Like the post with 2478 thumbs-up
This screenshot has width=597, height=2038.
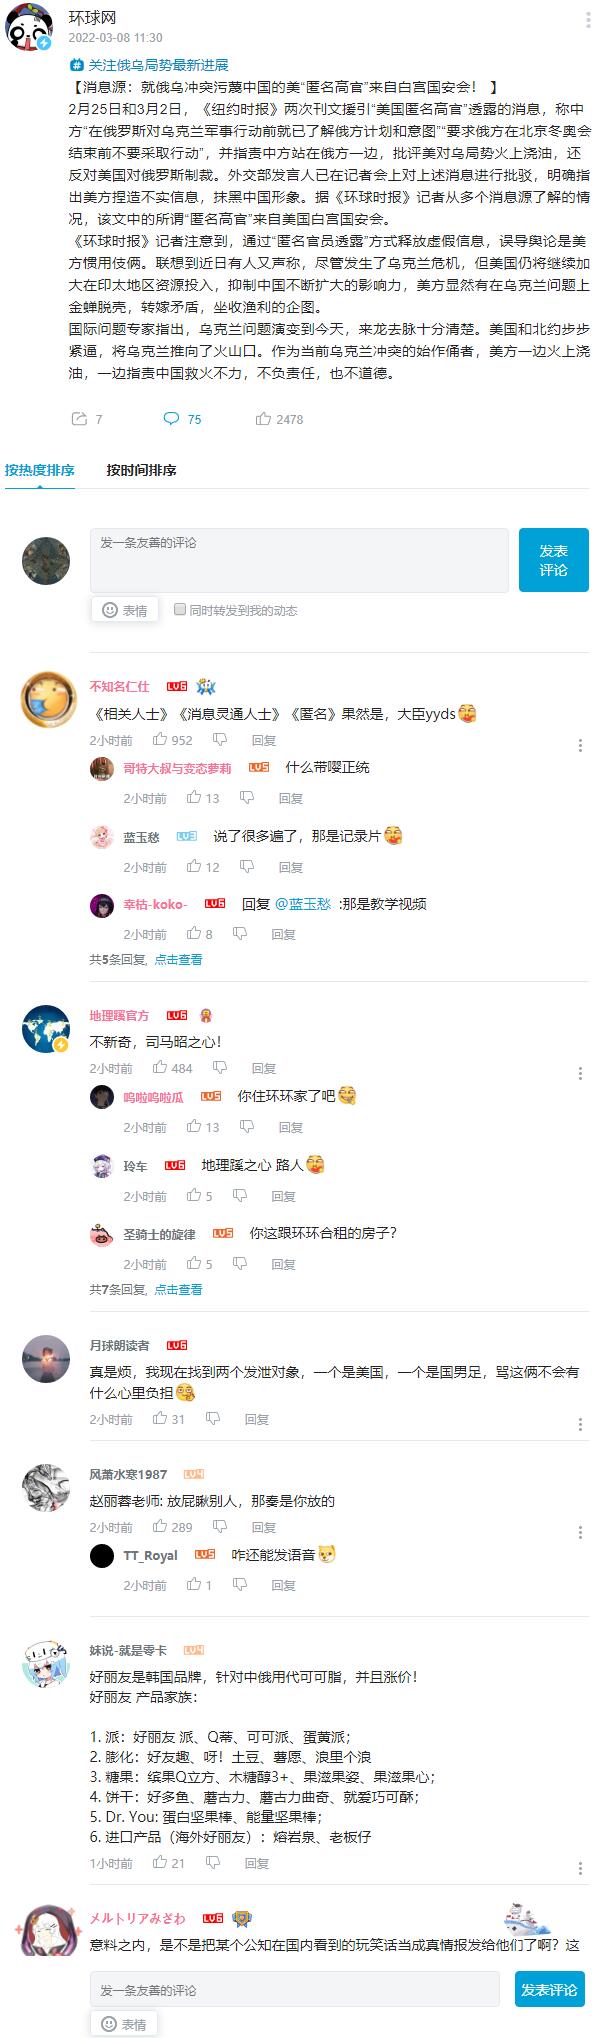(264, 419)
